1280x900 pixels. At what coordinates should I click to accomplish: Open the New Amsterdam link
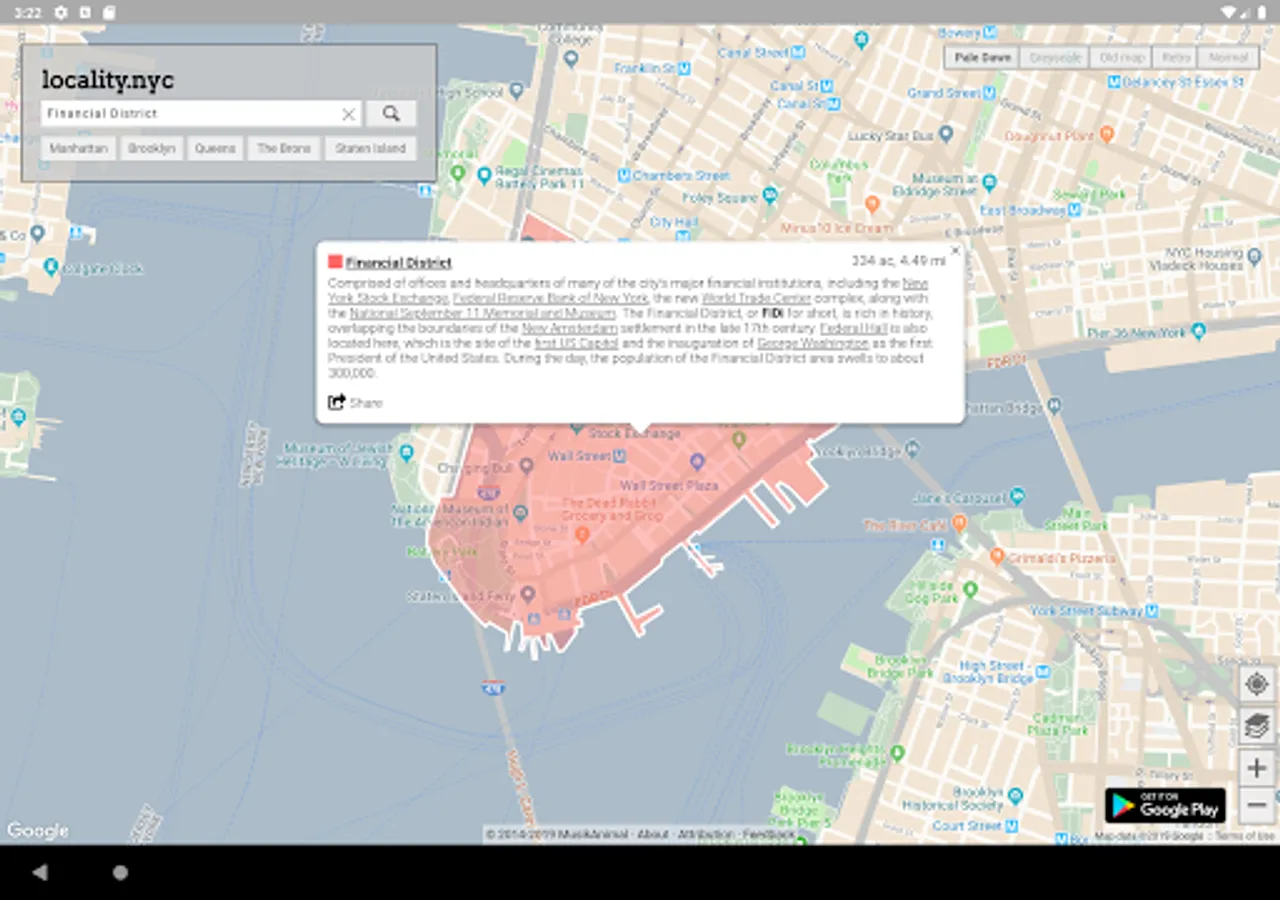click(569, 328)
